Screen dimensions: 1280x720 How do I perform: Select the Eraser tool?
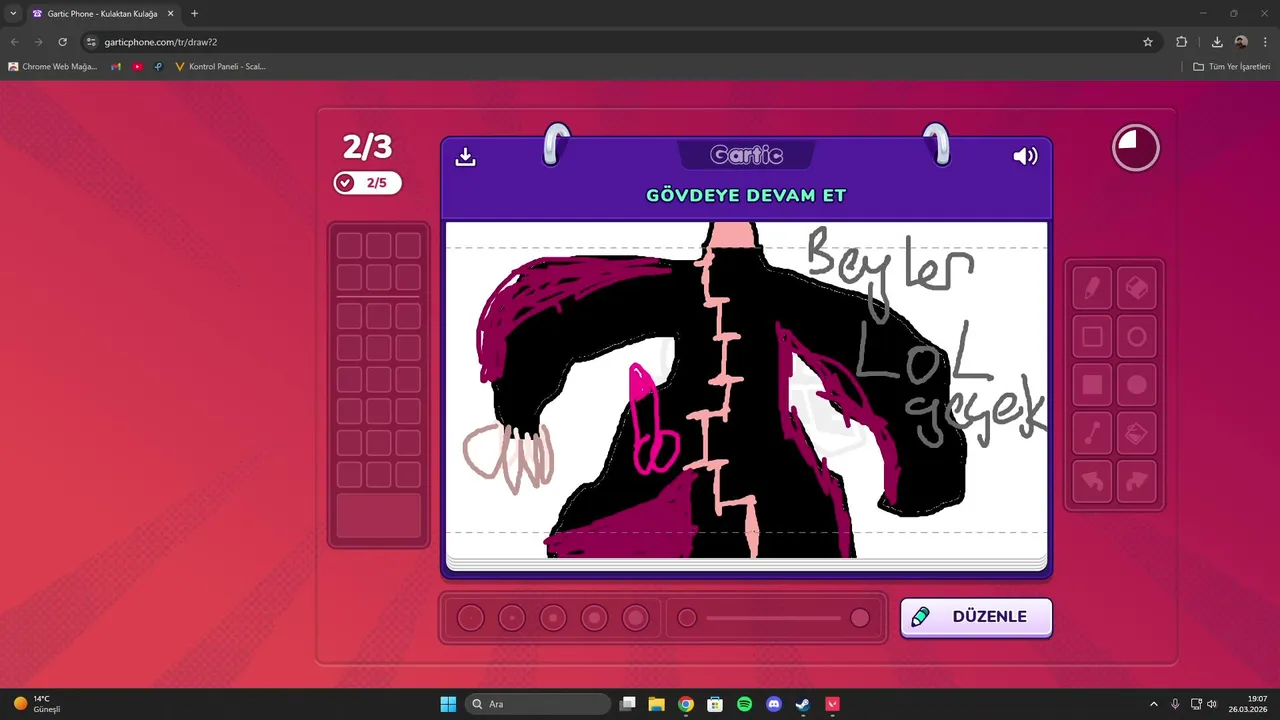1137,288
